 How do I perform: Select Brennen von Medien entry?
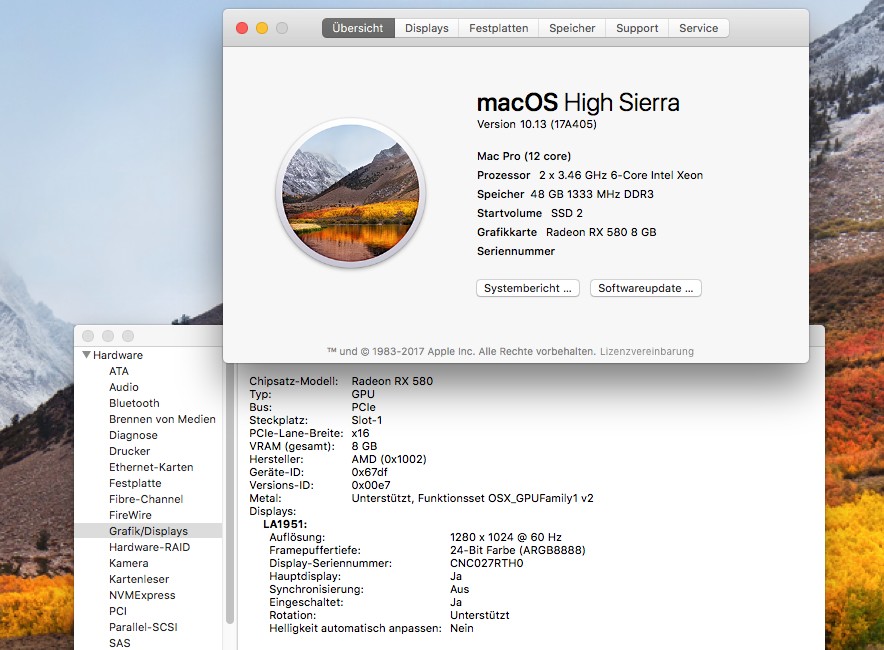(162, 419)
